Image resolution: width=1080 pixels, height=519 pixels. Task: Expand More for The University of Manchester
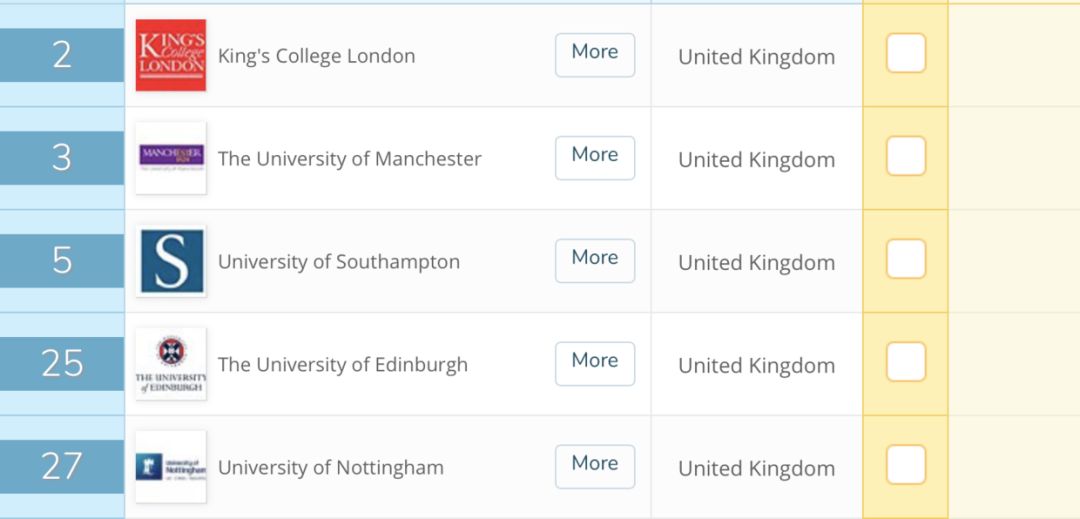595,158
